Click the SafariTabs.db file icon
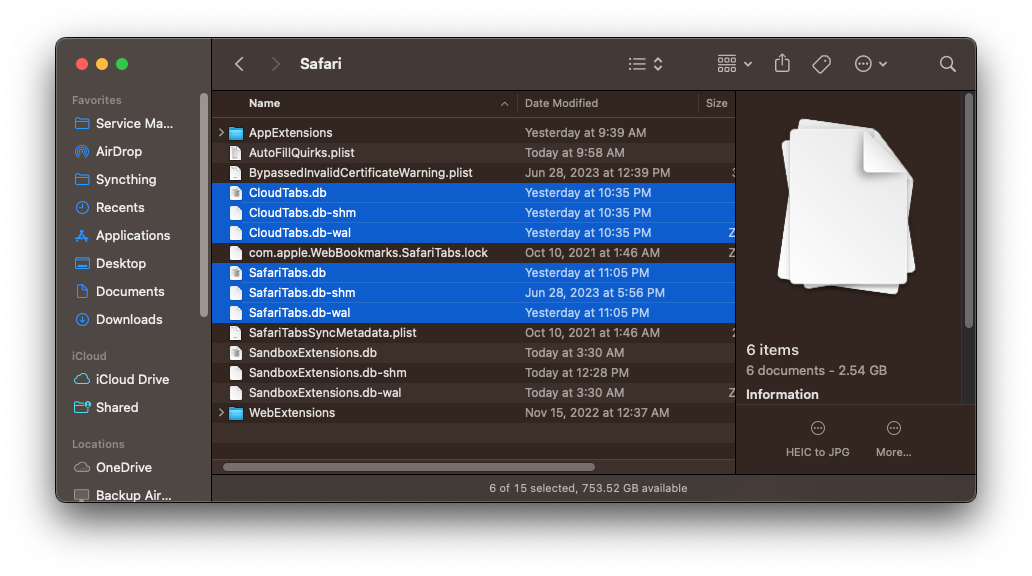Image resolution: width=1032 pixels, height=576 pixels. point(236,273)
